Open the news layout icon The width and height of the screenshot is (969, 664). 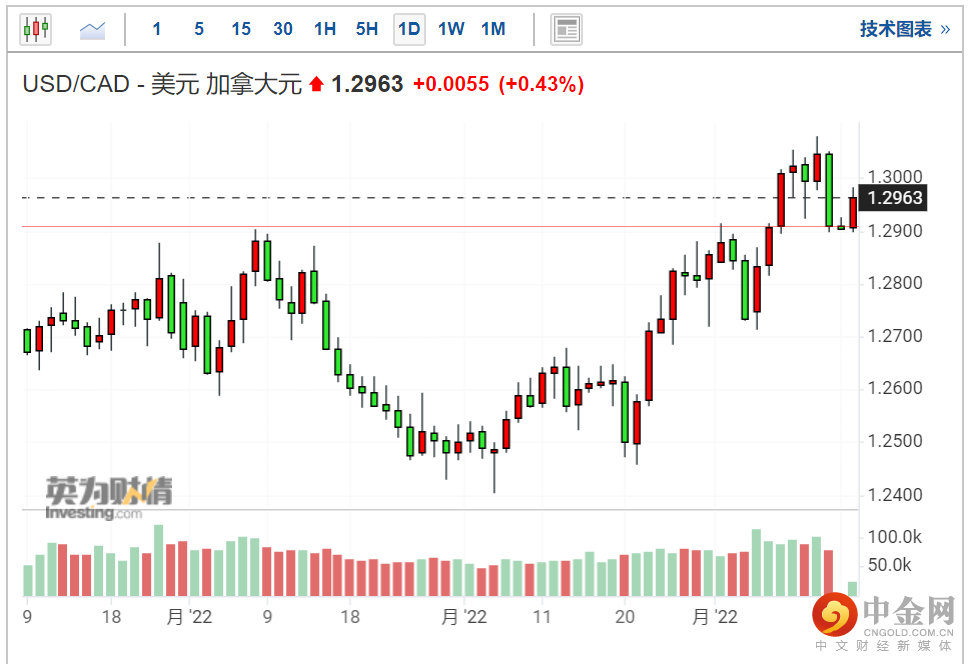click(567, 29)
